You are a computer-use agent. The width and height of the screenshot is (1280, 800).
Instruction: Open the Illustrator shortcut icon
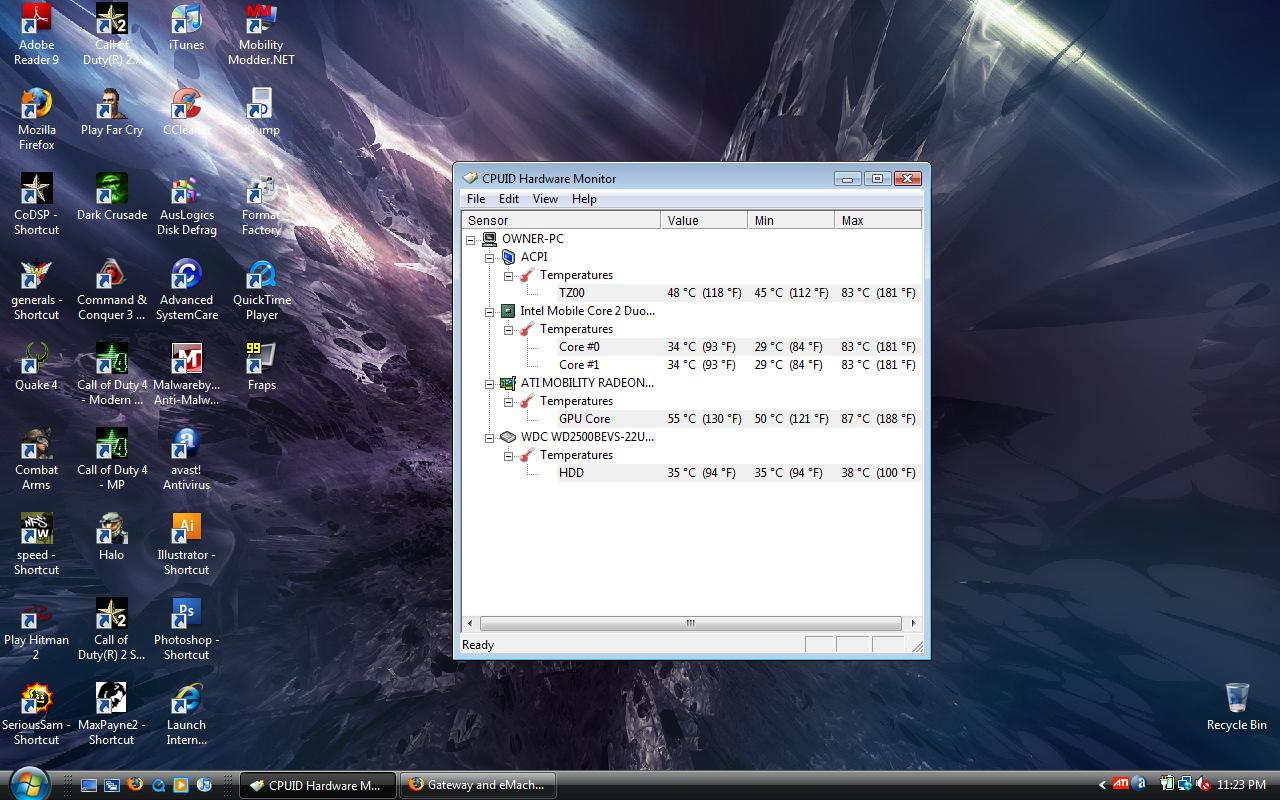(186, 545)
